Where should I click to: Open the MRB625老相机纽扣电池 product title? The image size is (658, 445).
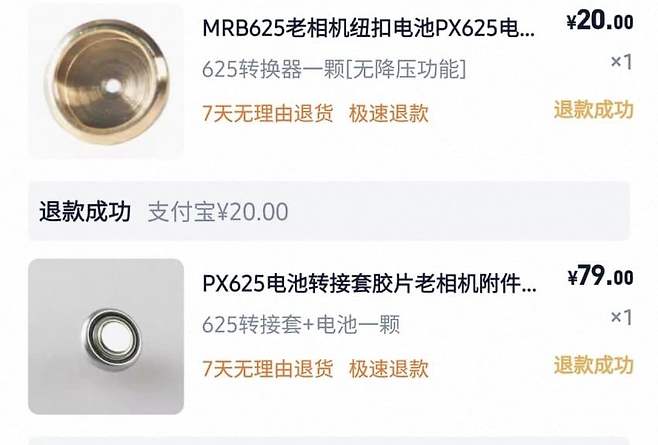pos(369,28)
